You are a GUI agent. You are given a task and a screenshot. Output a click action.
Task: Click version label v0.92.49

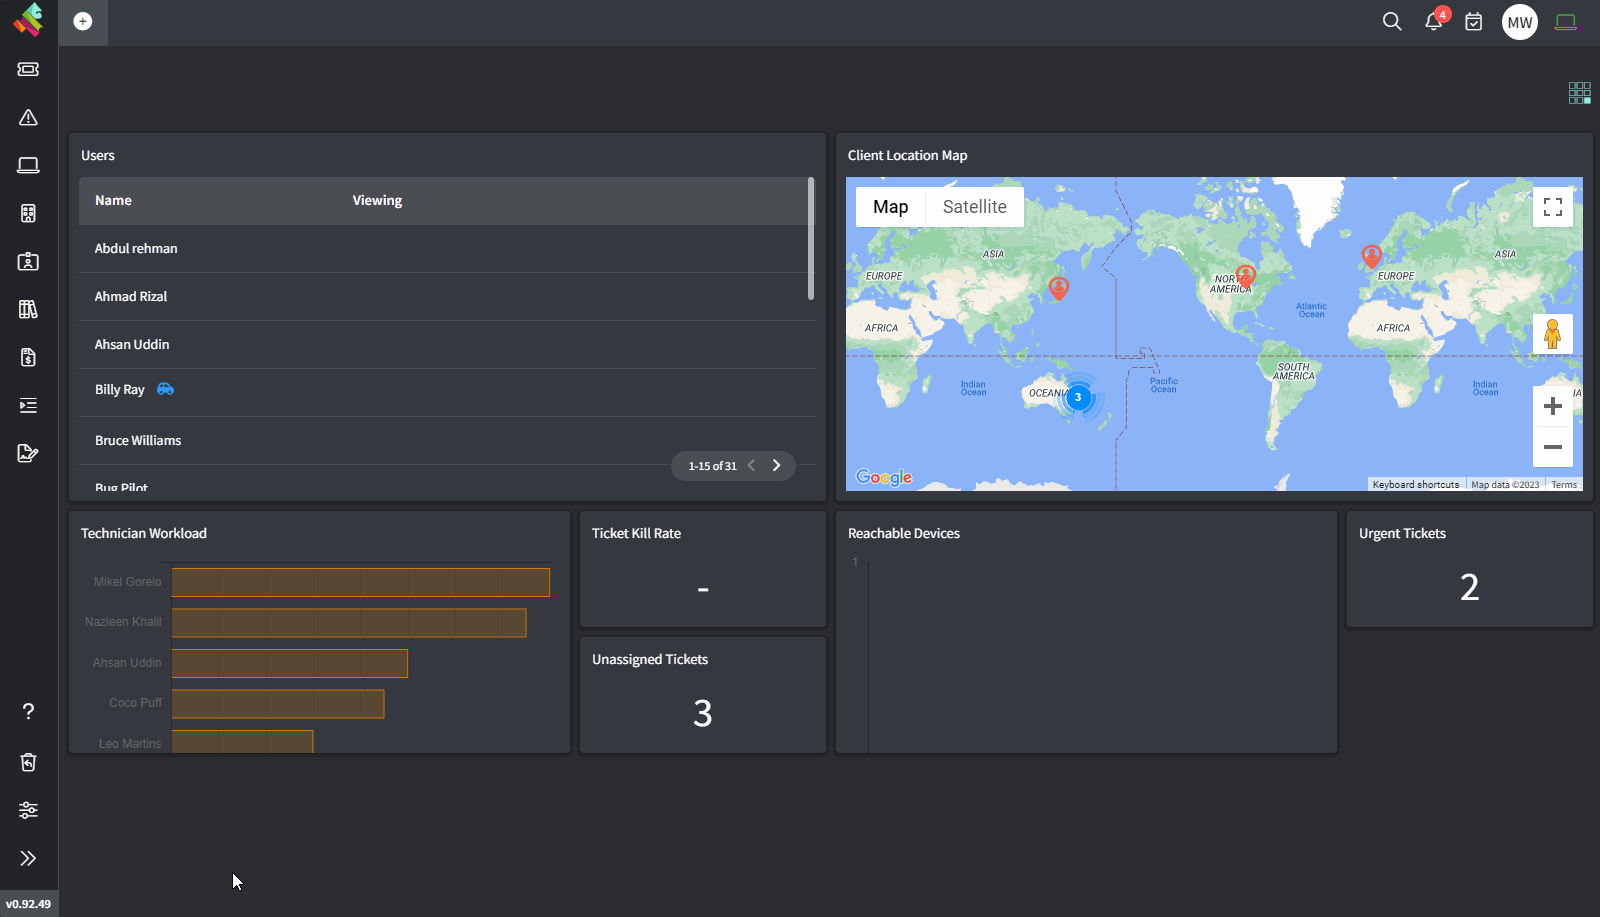click(x=28, y=904)
